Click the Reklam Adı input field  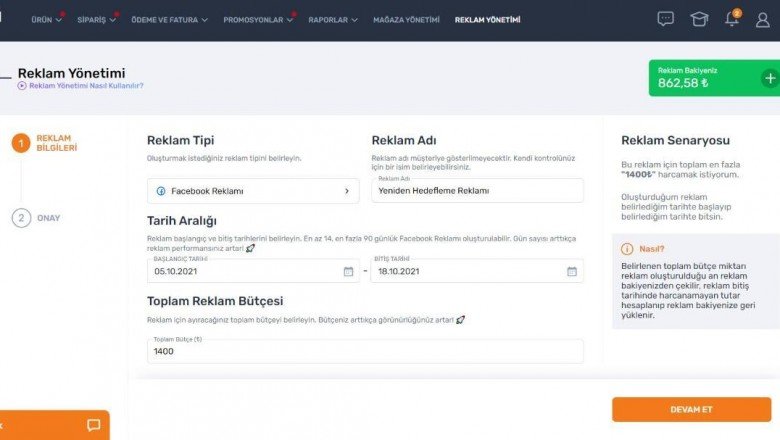pos(478,190)
